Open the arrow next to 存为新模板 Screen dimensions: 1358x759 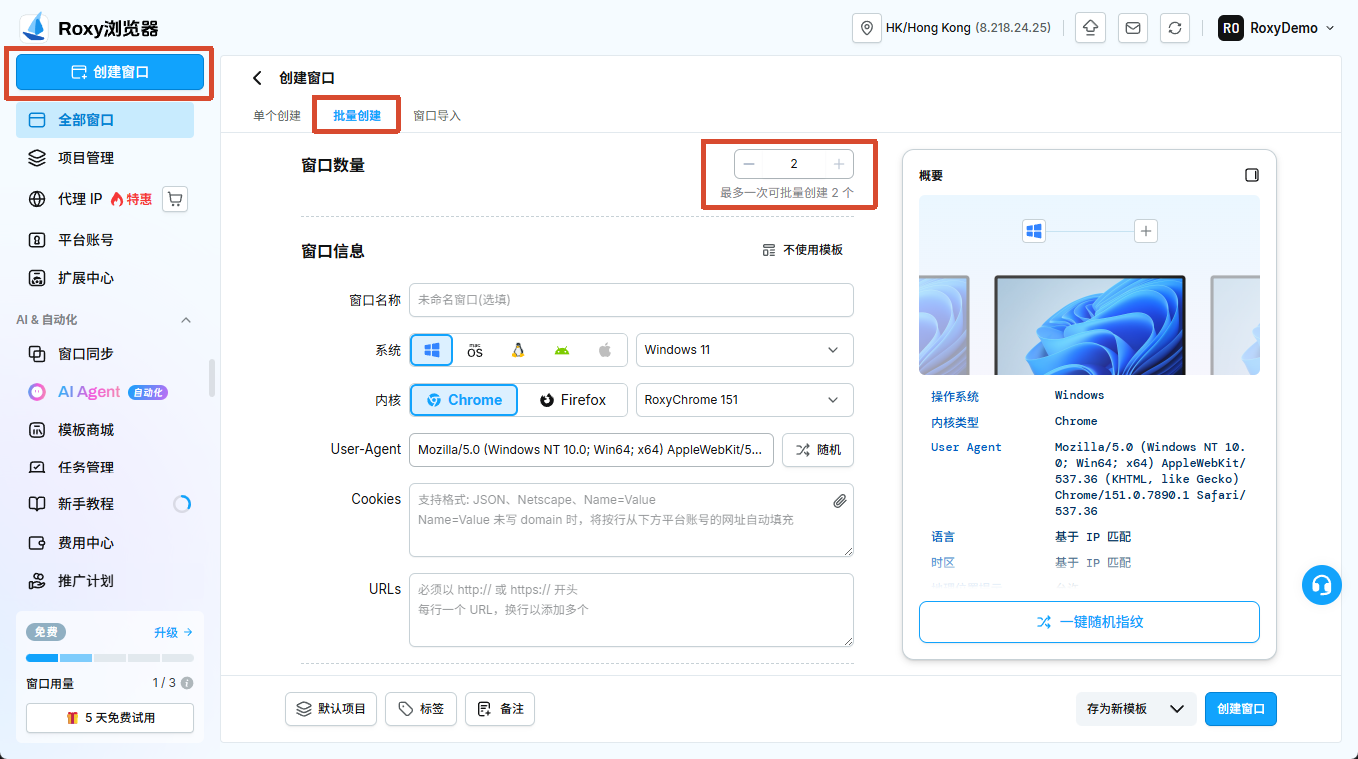click(x=1177, y=709)
